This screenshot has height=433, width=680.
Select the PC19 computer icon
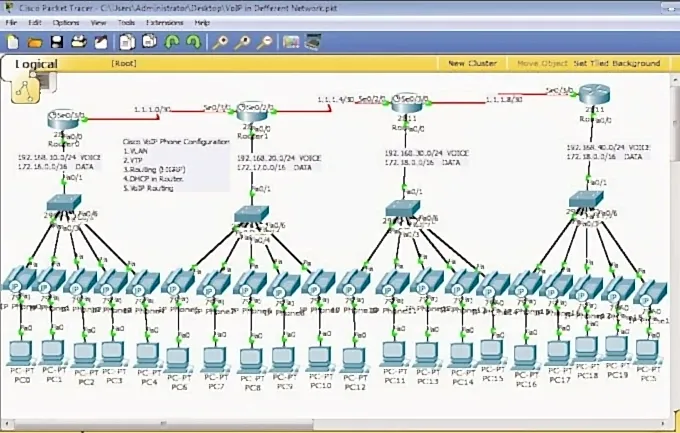click(x=616, y=348)
